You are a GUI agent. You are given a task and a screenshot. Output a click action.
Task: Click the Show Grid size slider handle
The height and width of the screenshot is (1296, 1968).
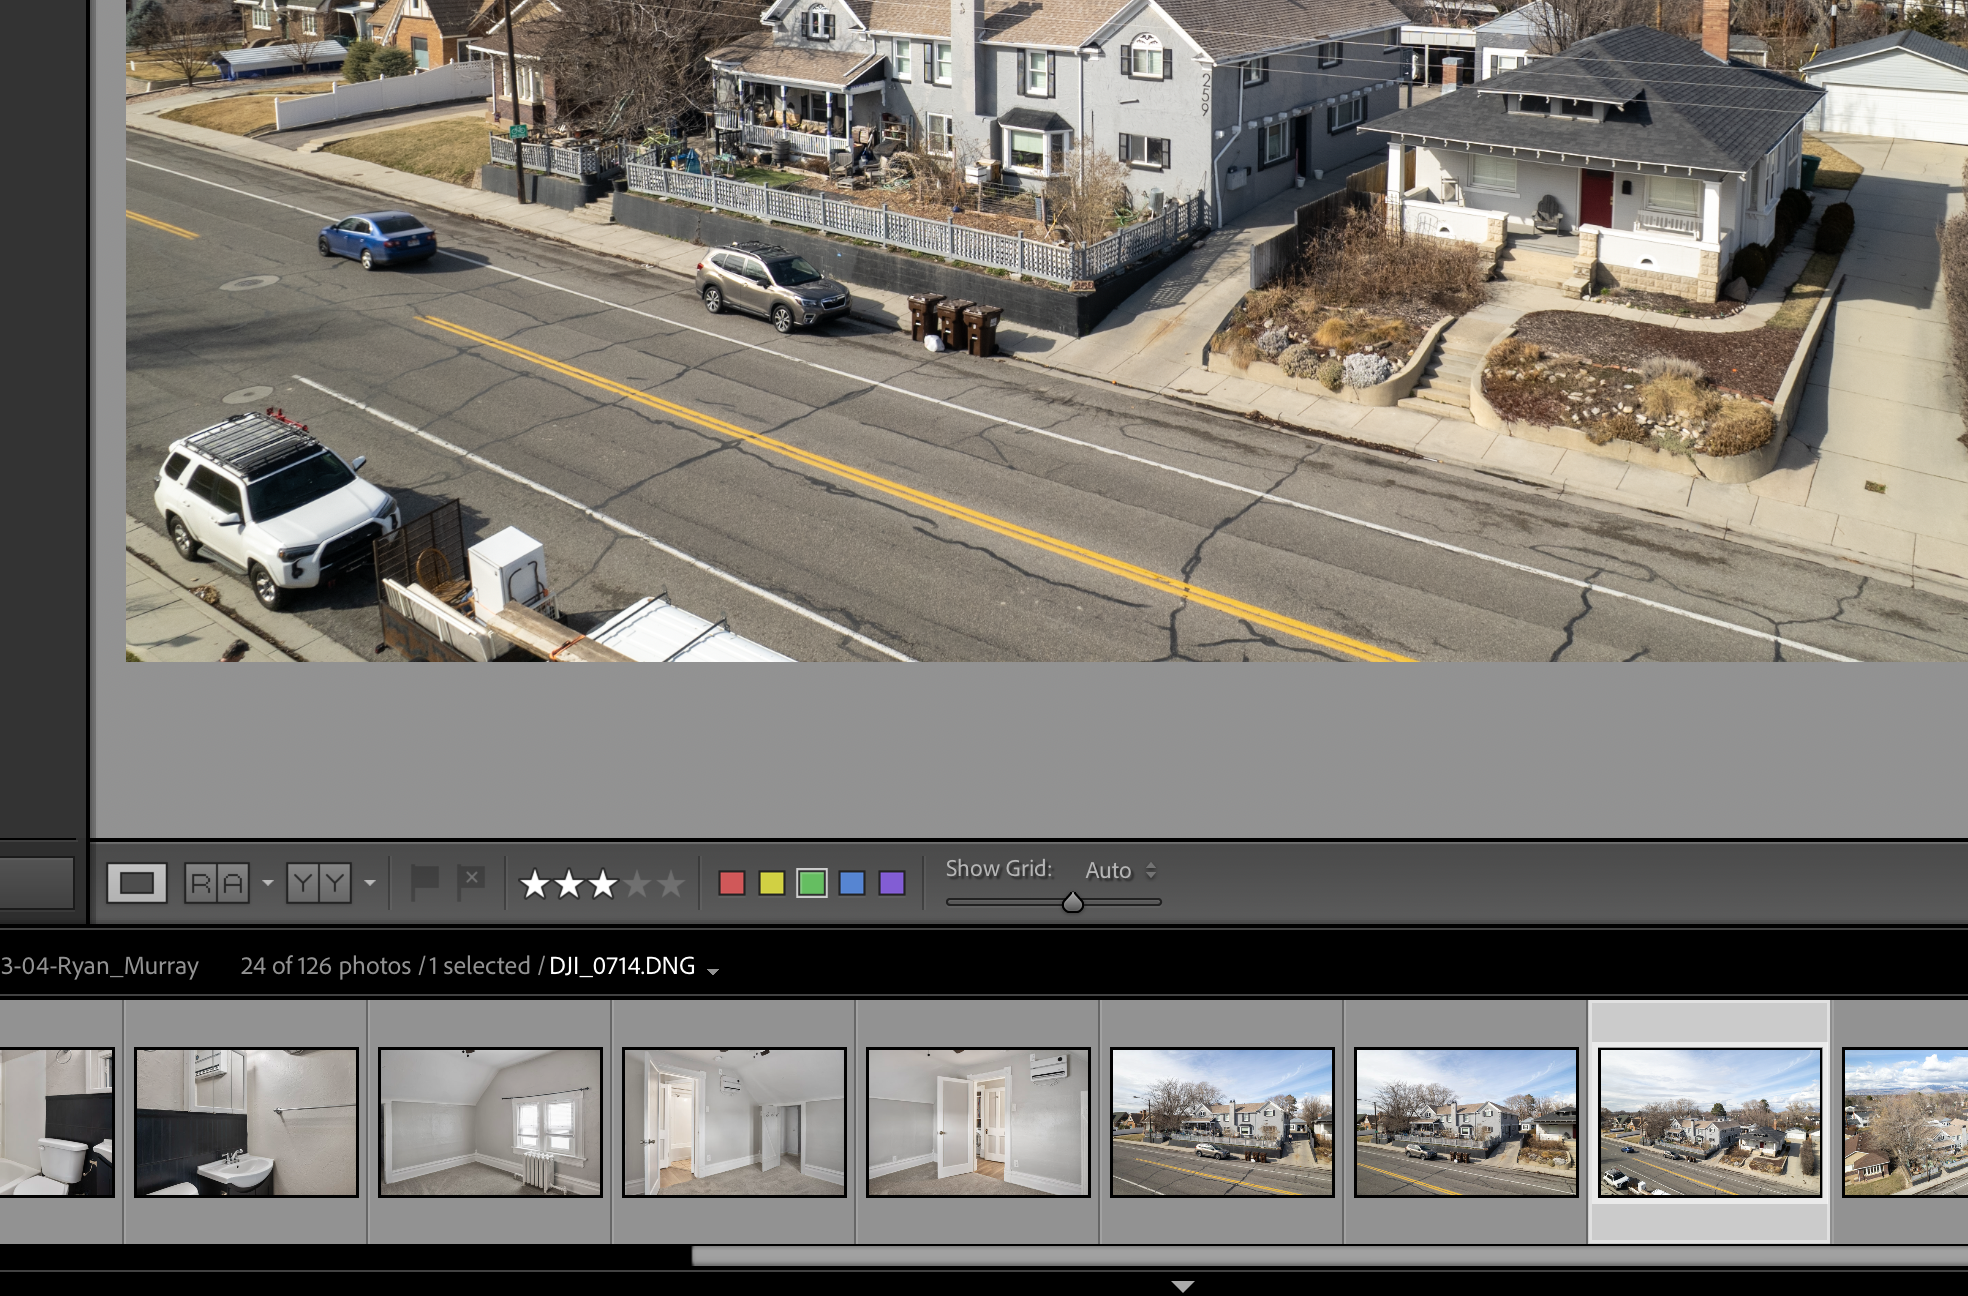click(1073, 902)
